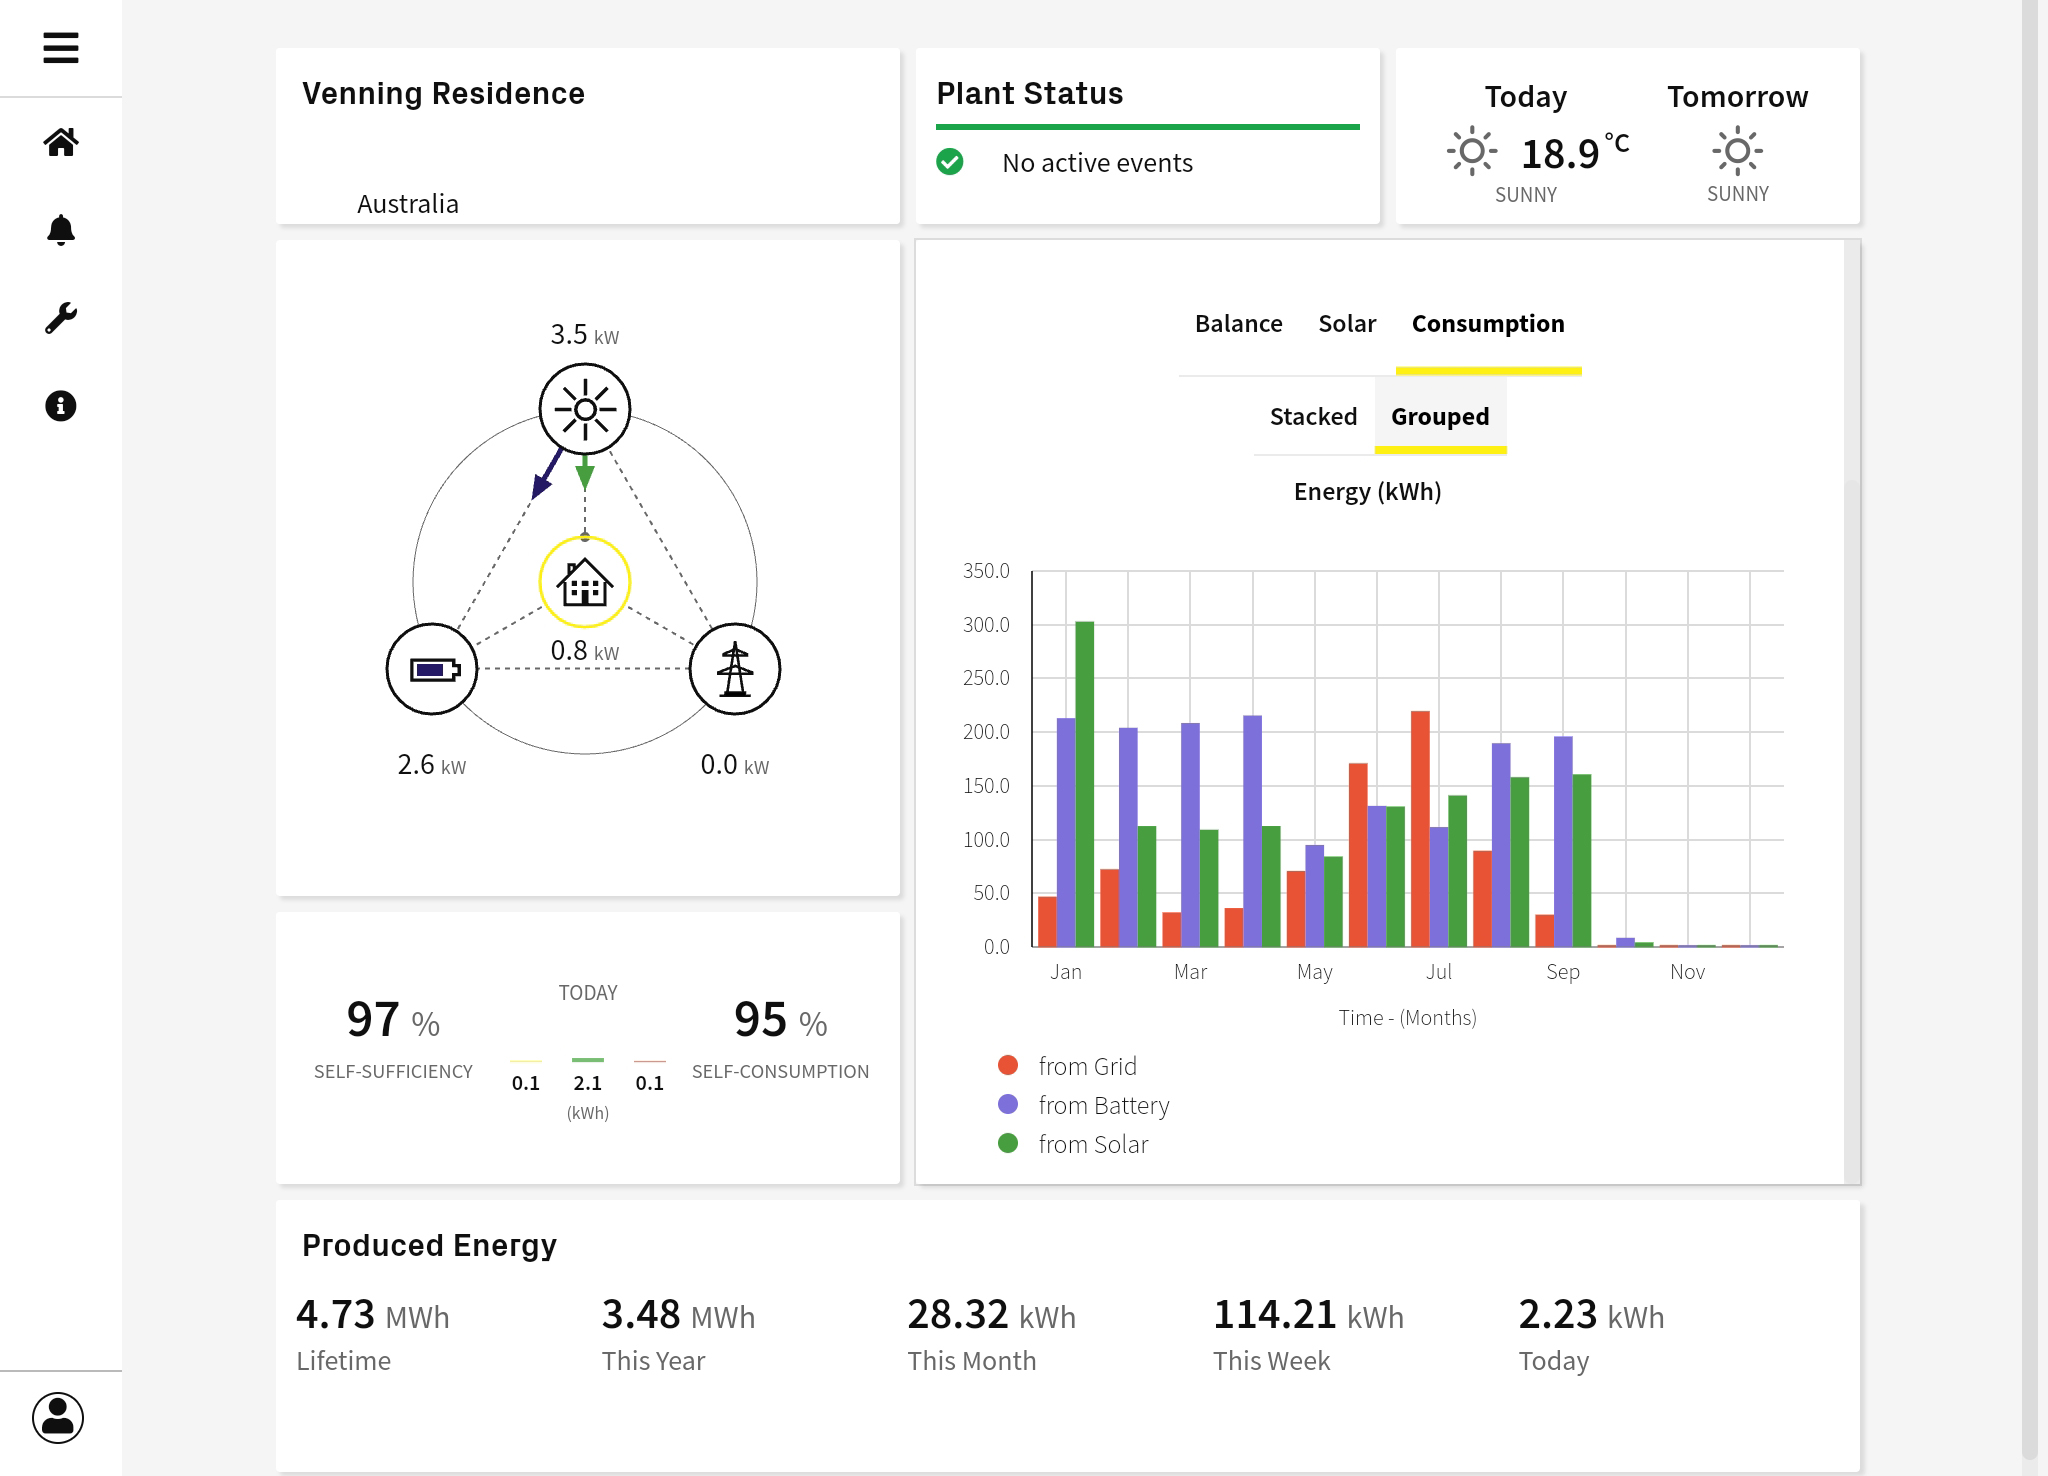The width and height of the screenshot is (2048, 1476).
Task: Click the 114.21 kWh This Week figure
Action: tap(1308, 1315)
